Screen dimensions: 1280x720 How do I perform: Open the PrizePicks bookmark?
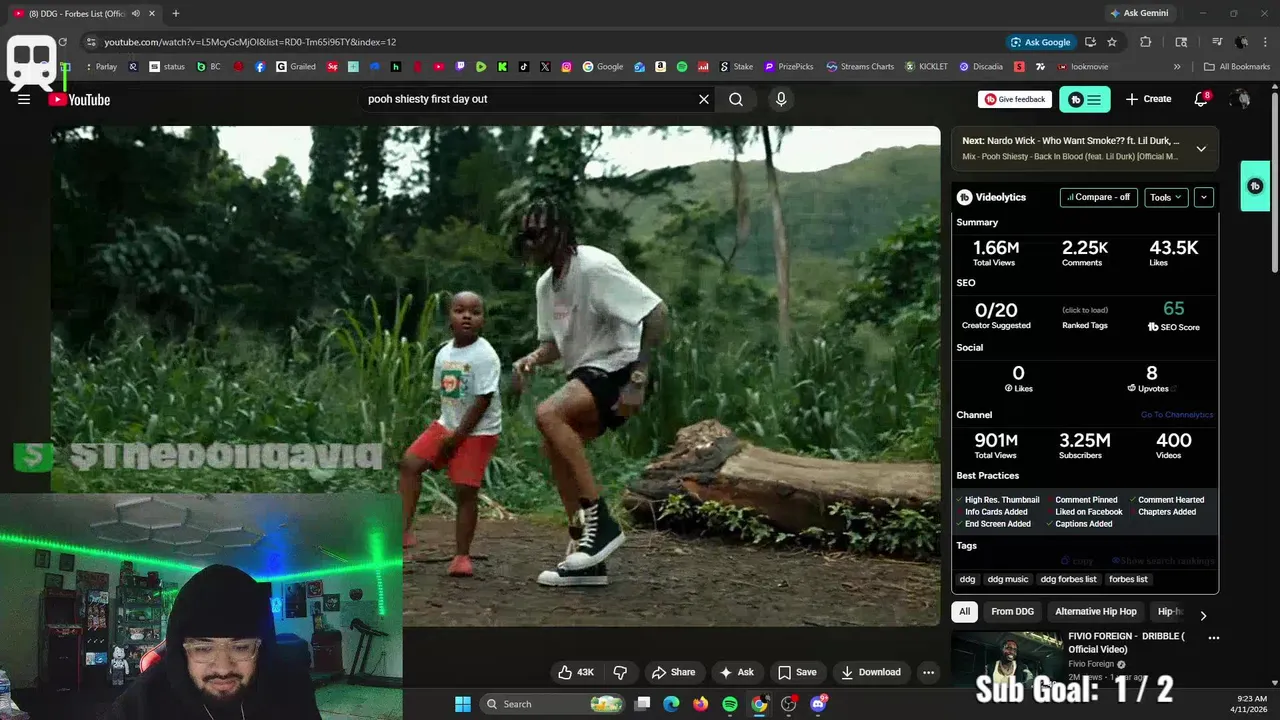(790, 67)
